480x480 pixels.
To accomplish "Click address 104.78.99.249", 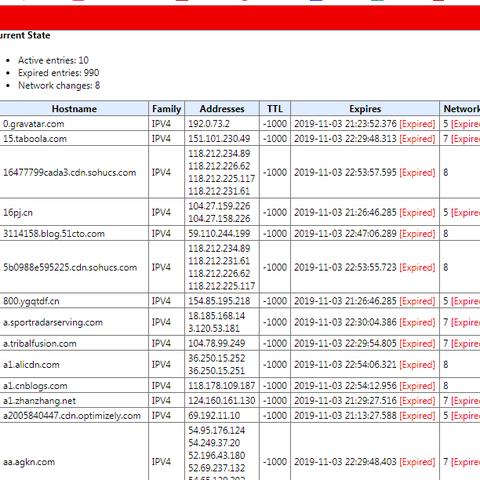I will [217, 343].
